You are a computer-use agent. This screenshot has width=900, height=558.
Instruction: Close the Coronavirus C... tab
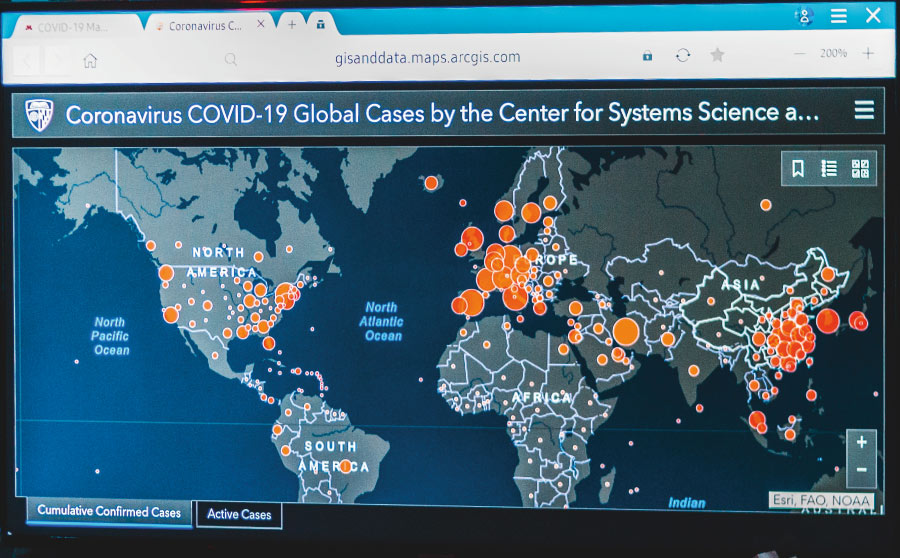click(261, 24)
